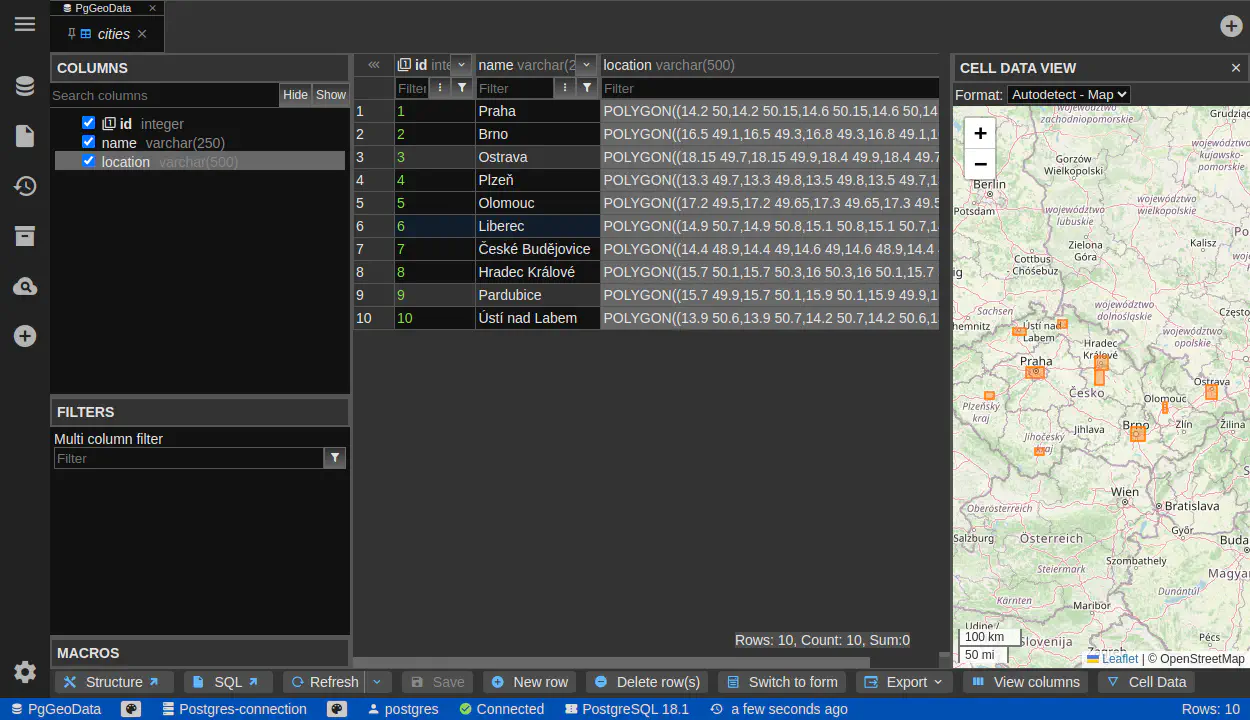Open the Refresh dropdown arrow
Viewport: 1250px width, 720px height.
point(377,682)
